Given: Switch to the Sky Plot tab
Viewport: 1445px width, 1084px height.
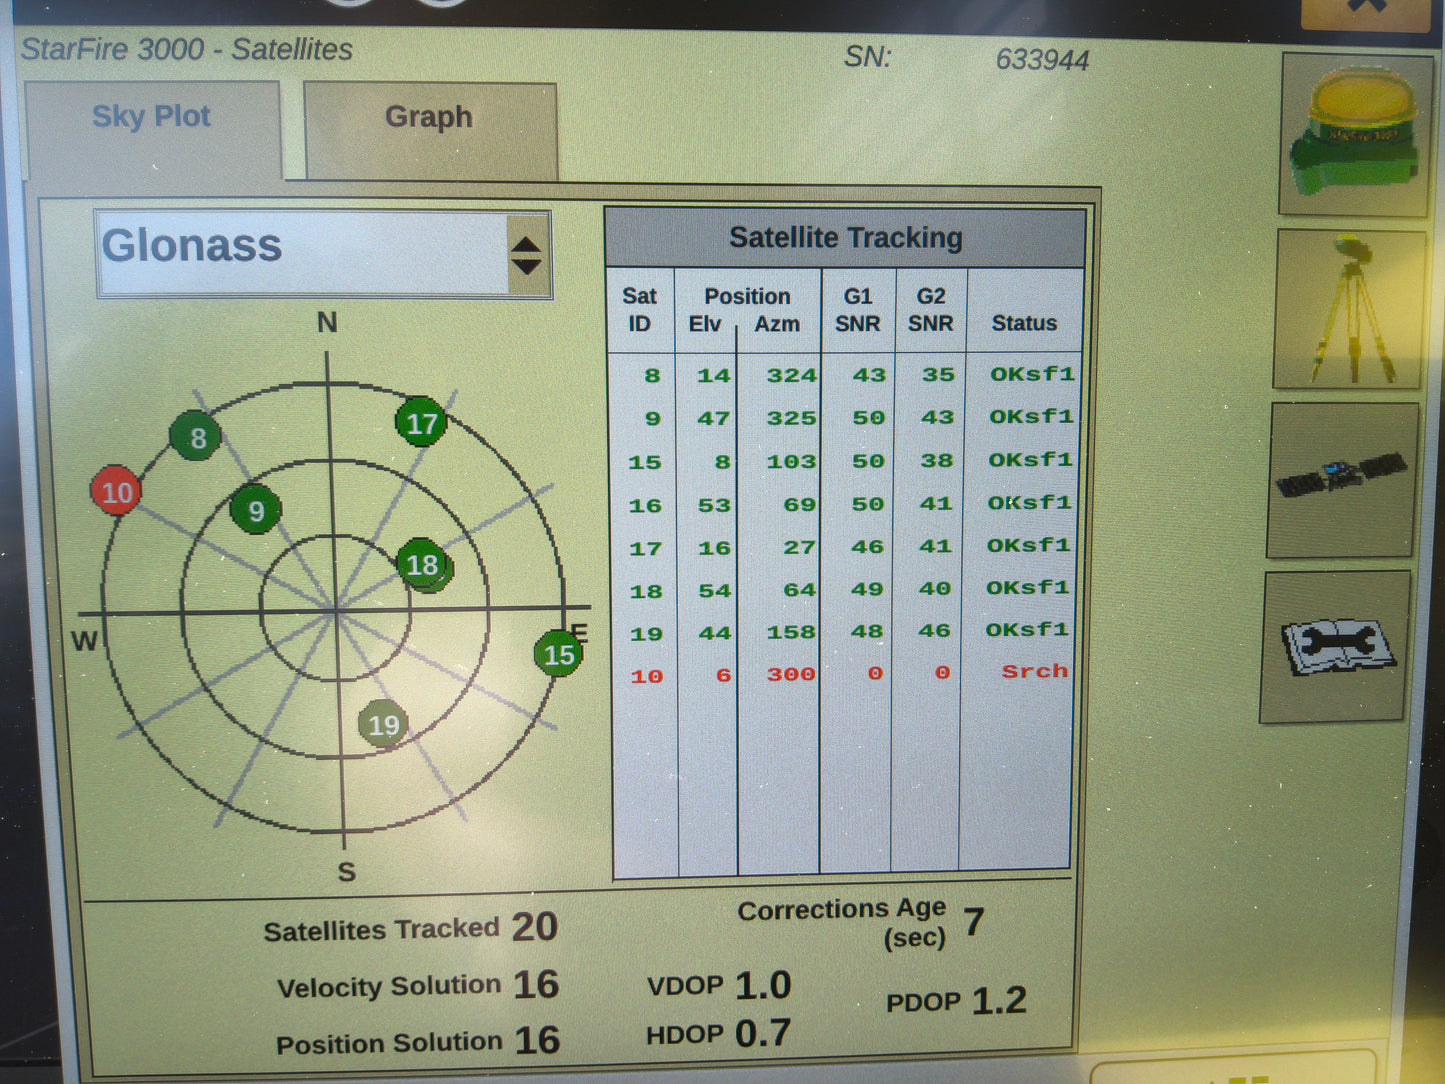Looking at the screenshot, I should [152, 129].
